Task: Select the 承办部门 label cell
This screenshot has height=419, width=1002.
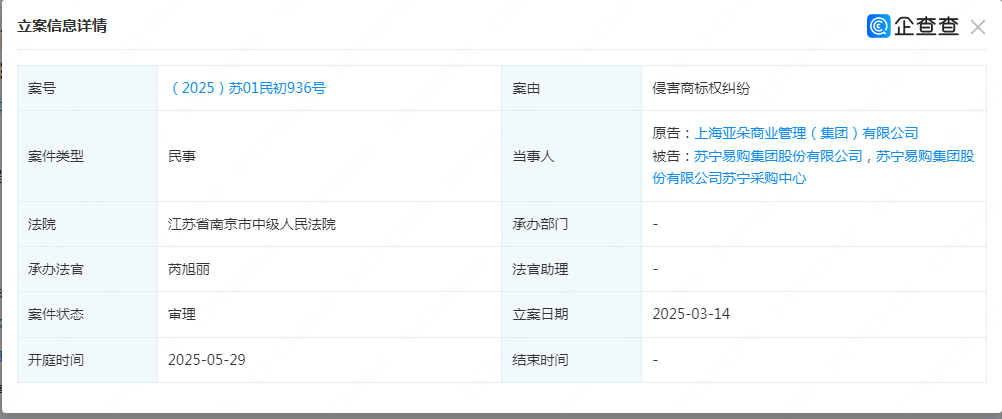Action: coord(571,224)
